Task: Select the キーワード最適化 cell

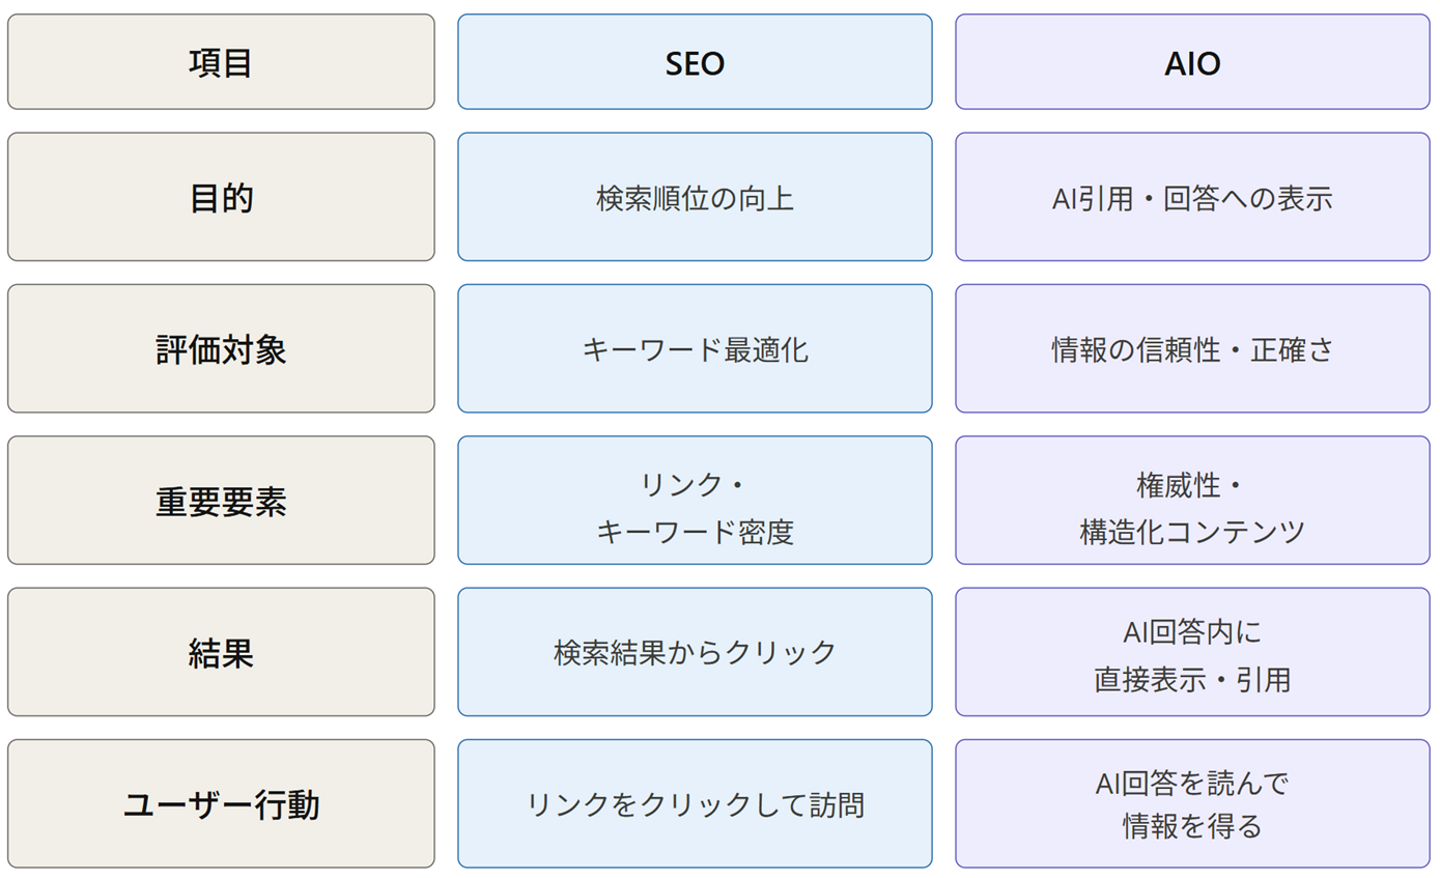Action: tap(695, 349)
